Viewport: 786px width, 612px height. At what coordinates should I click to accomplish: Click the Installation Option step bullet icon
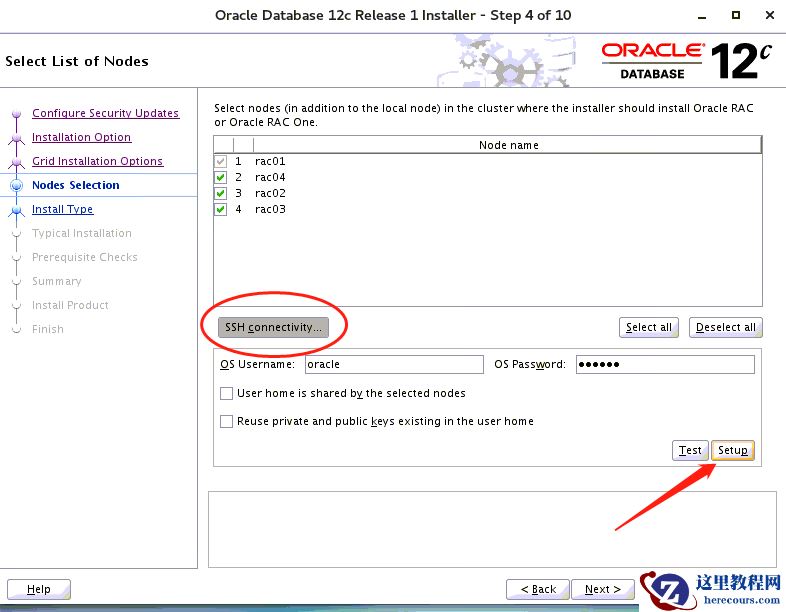tap(17, 138)
